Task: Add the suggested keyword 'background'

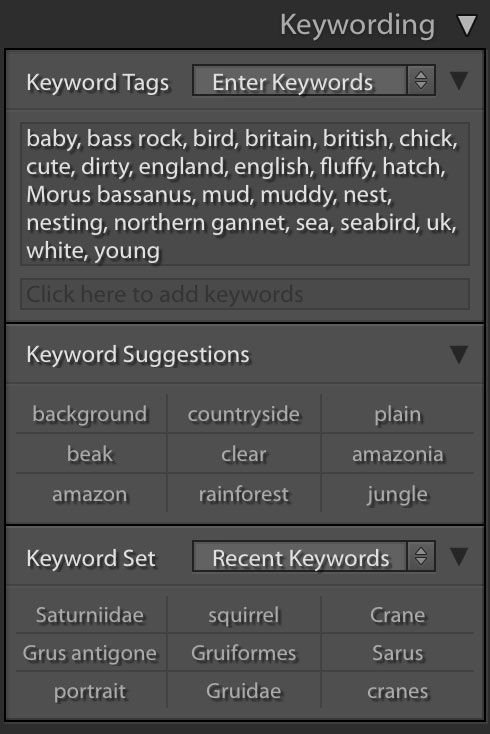Action: (x=91, y=414)
